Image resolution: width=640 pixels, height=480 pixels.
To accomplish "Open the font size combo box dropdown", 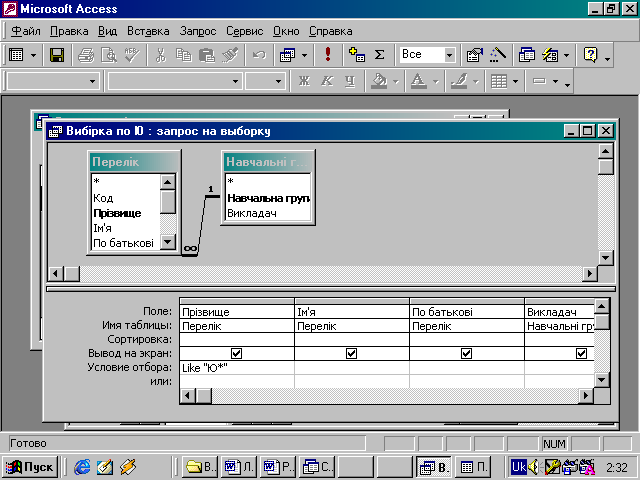I will [278, 81].
